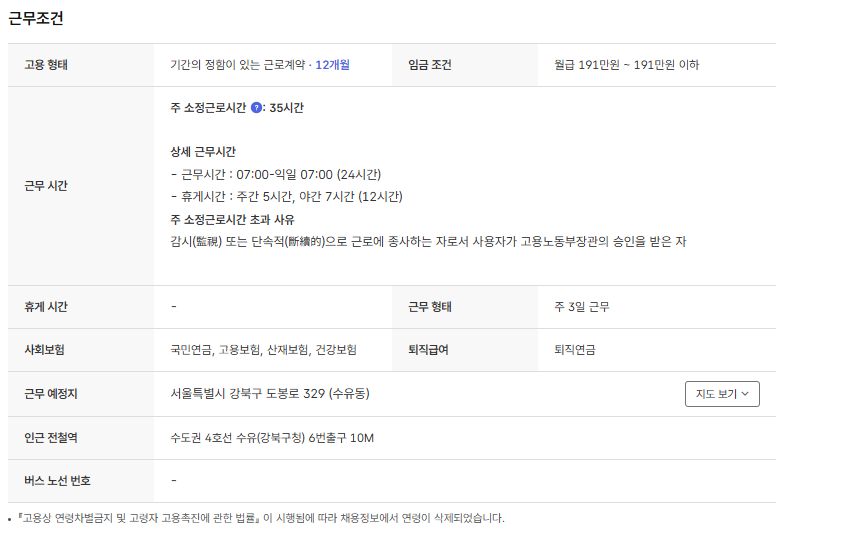Click the blue 12개월 contract period text
This screenshot has width=843, height=560.
(x=332, y=65)
